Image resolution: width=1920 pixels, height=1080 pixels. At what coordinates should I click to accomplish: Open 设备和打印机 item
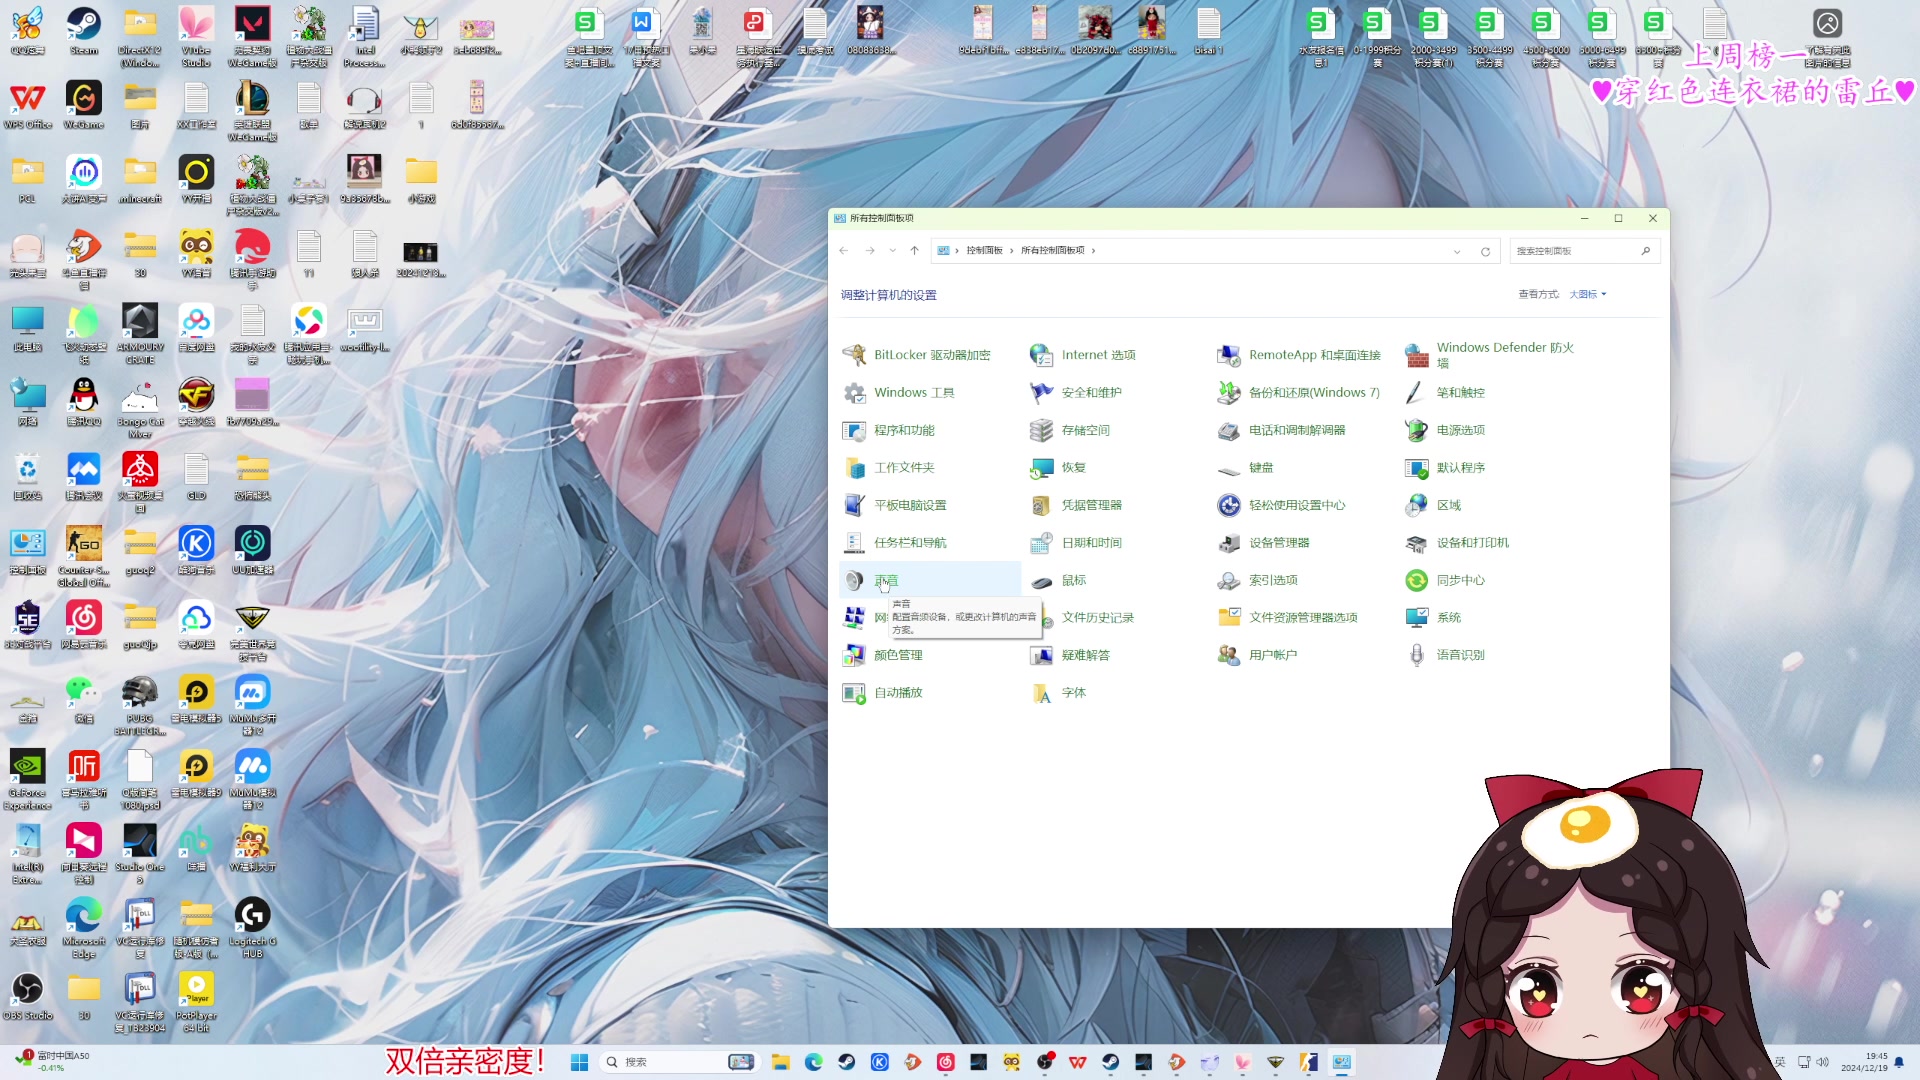1457,543
